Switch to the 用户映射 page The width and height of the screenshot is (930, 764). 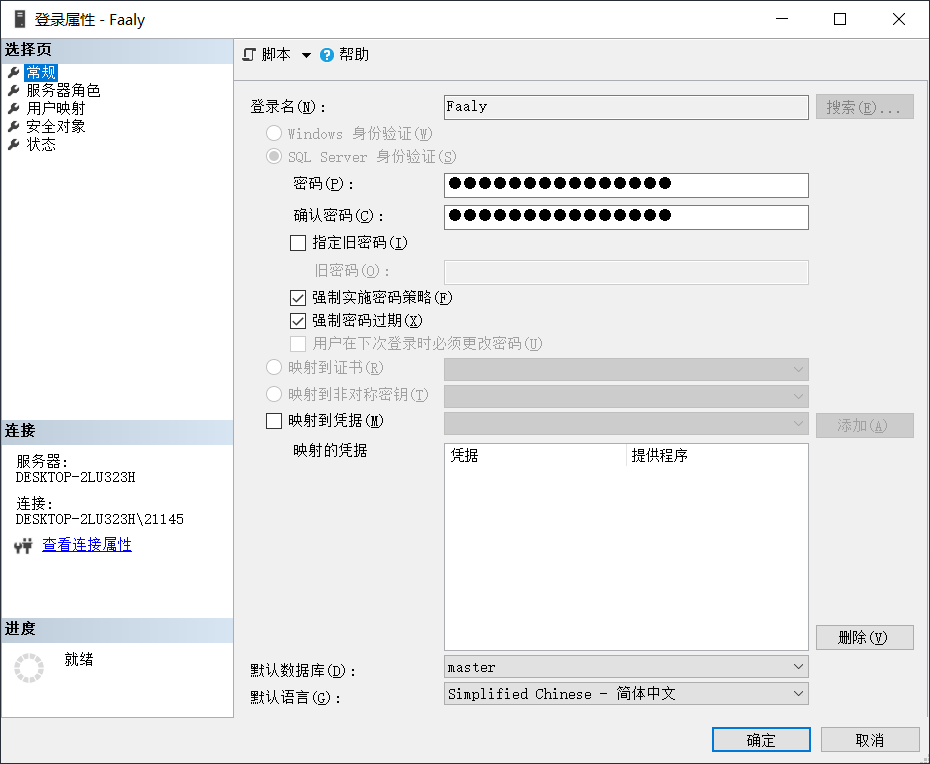pos(56,109)
